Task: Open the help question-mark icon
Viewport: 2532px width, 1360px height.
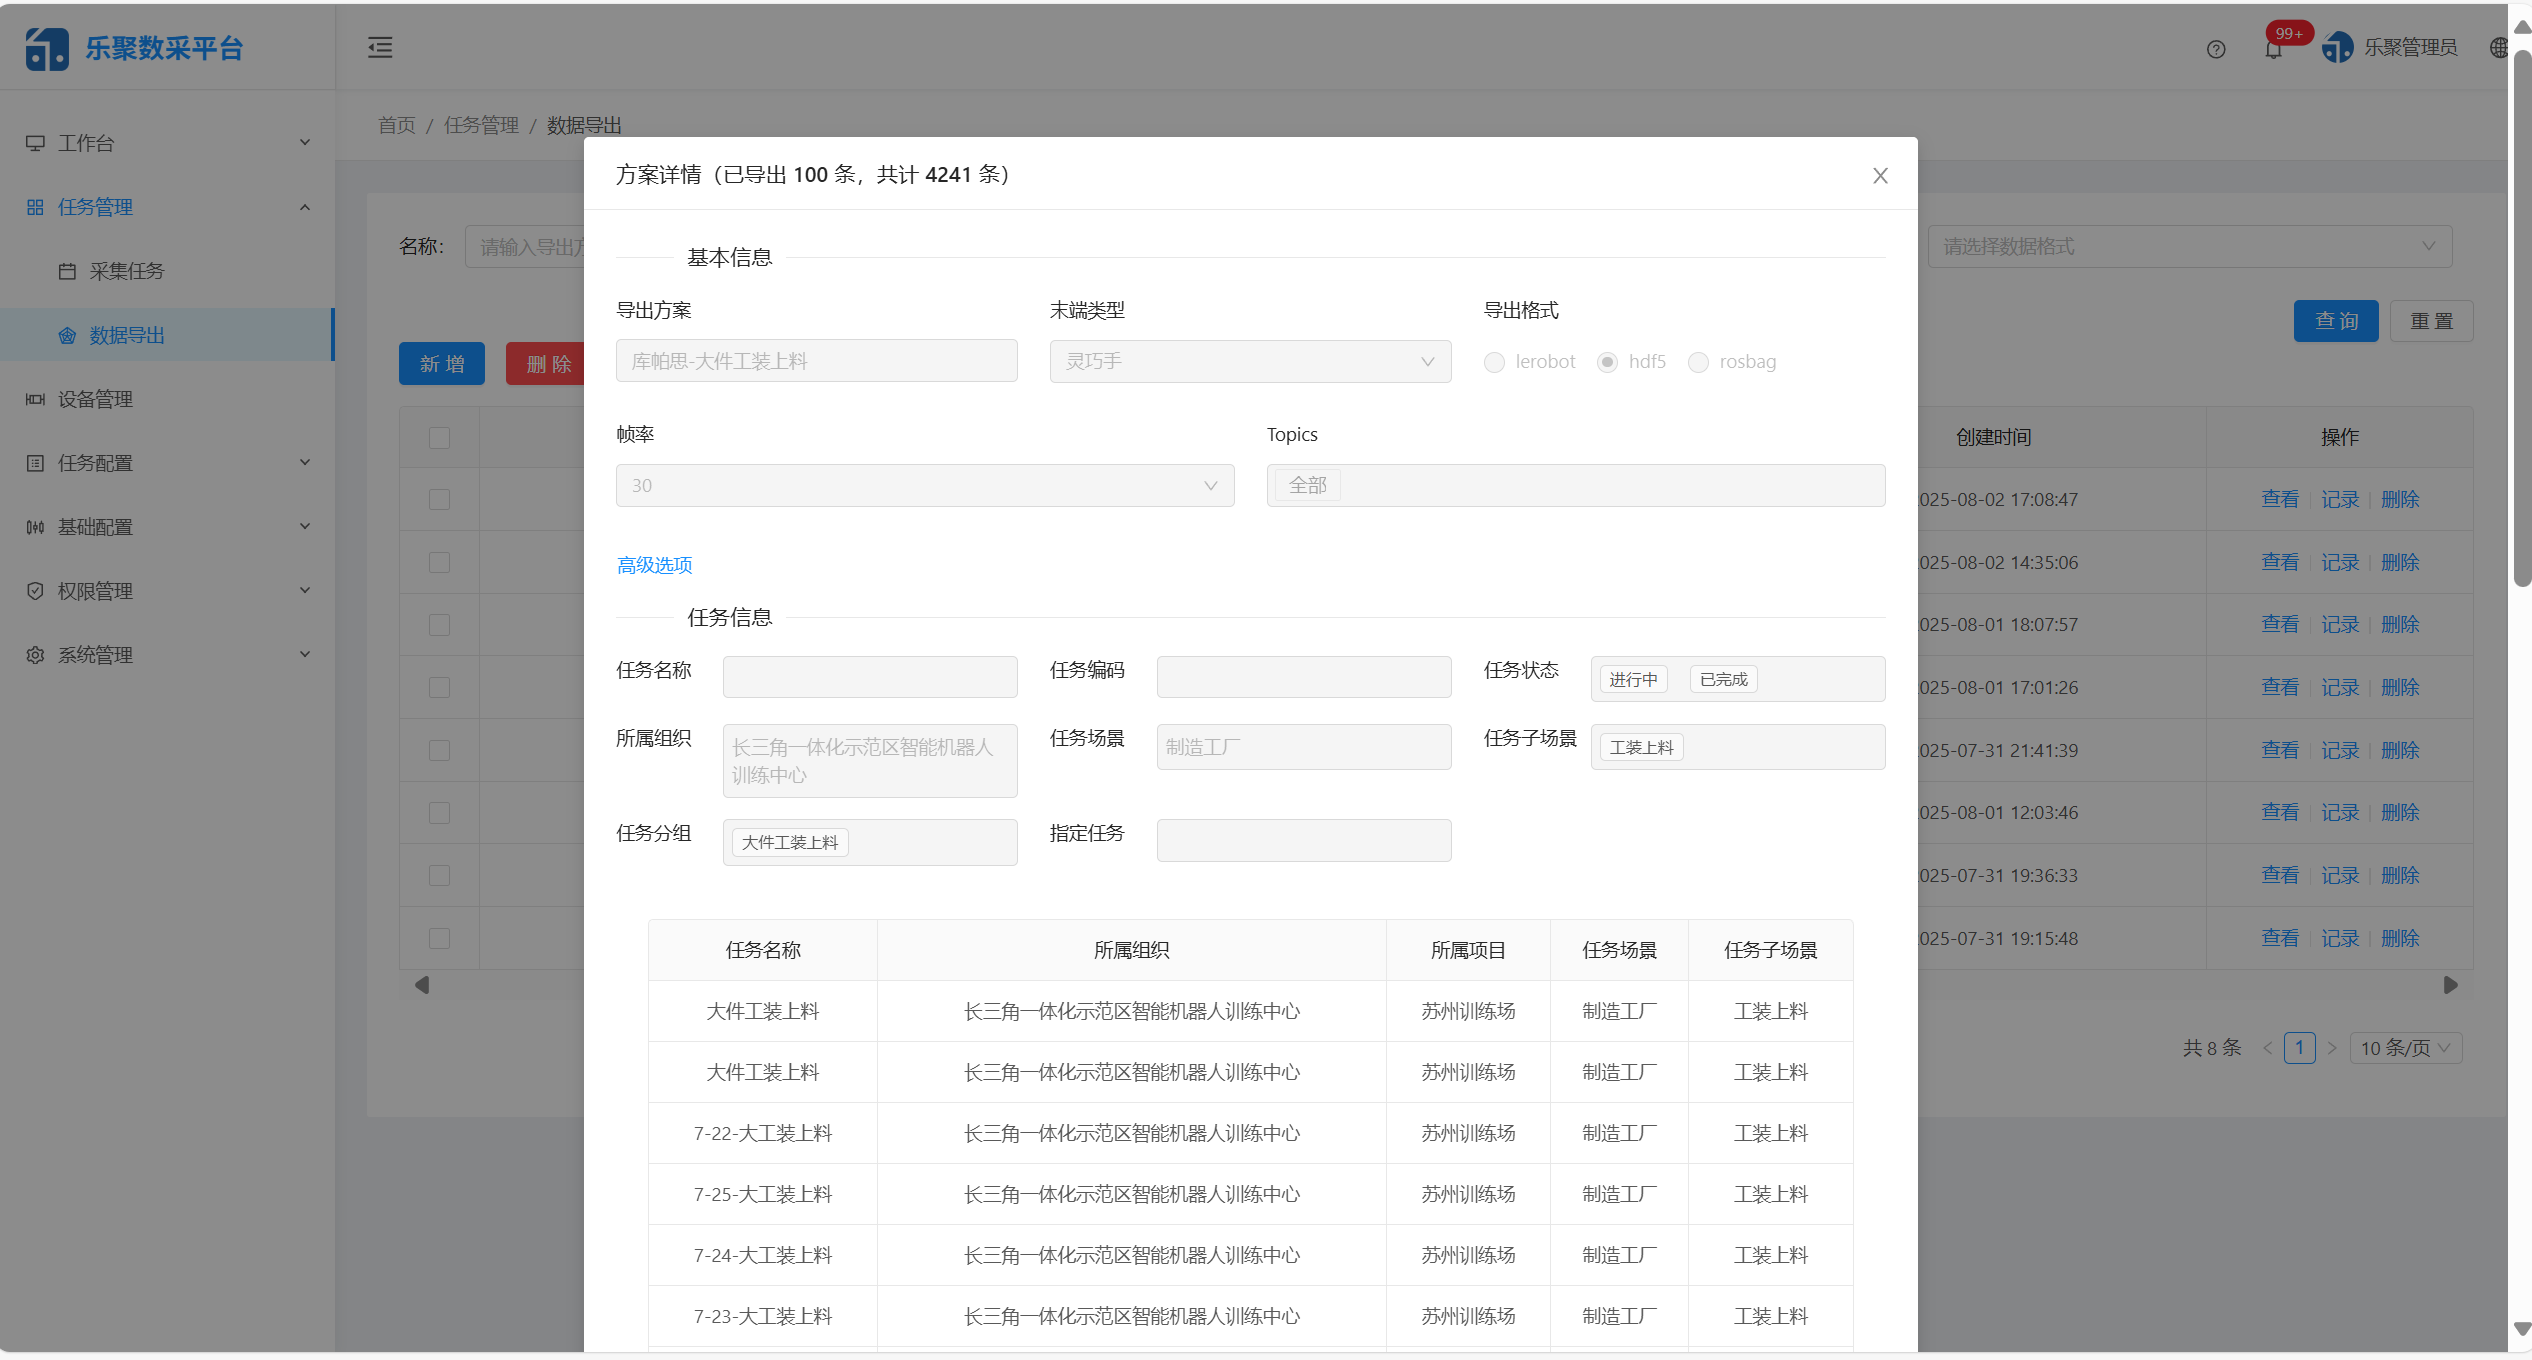Action: coord(2216,48)
